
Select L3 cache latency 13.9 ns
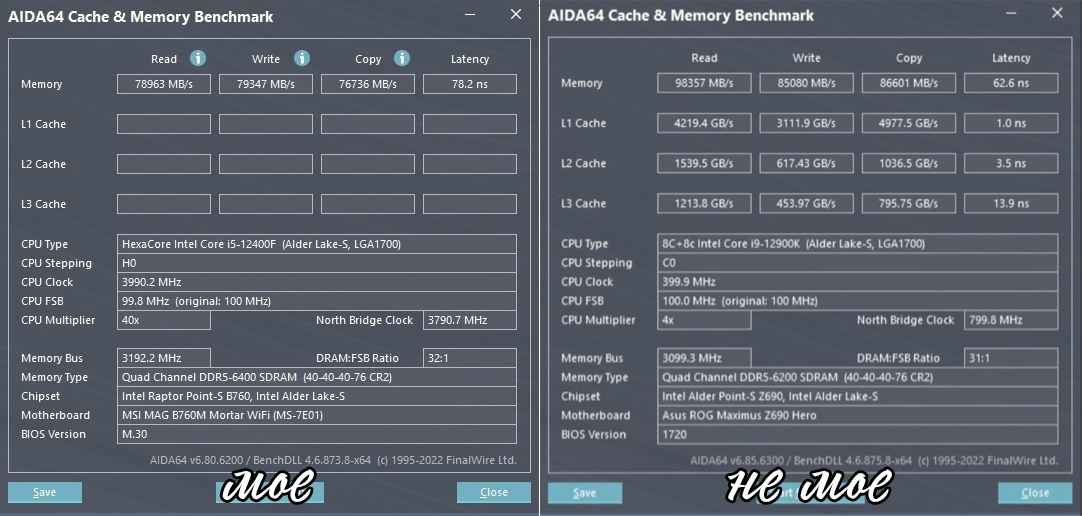pos(1011,203)
